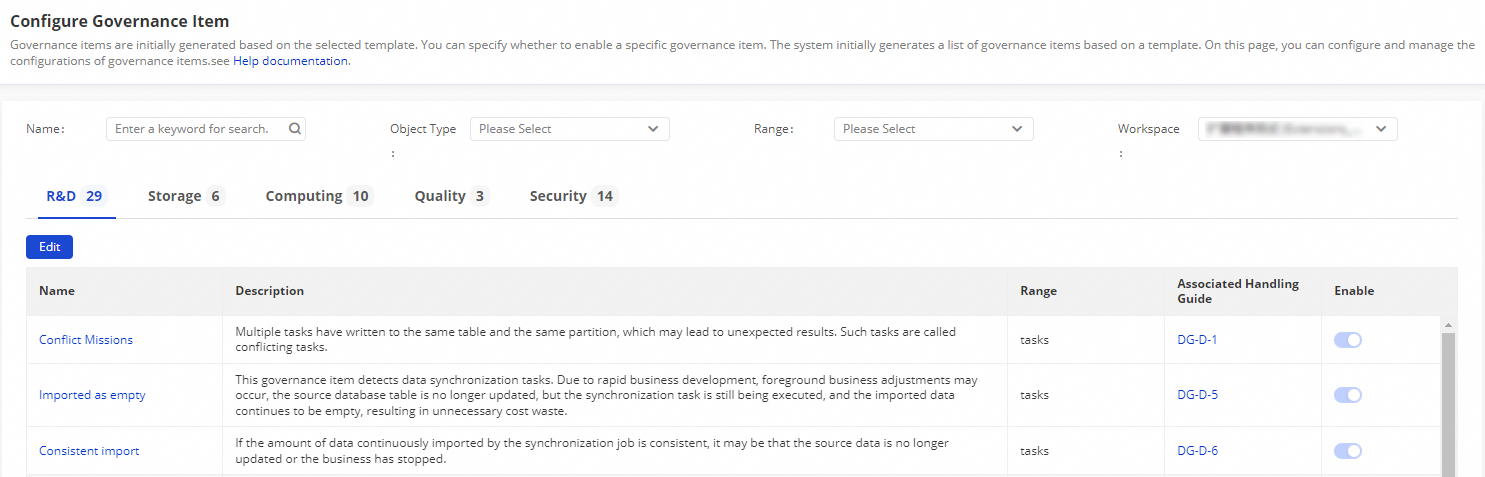
Task: Toggle Enable switch for Conflict Missions
Action: [1348, 340]
